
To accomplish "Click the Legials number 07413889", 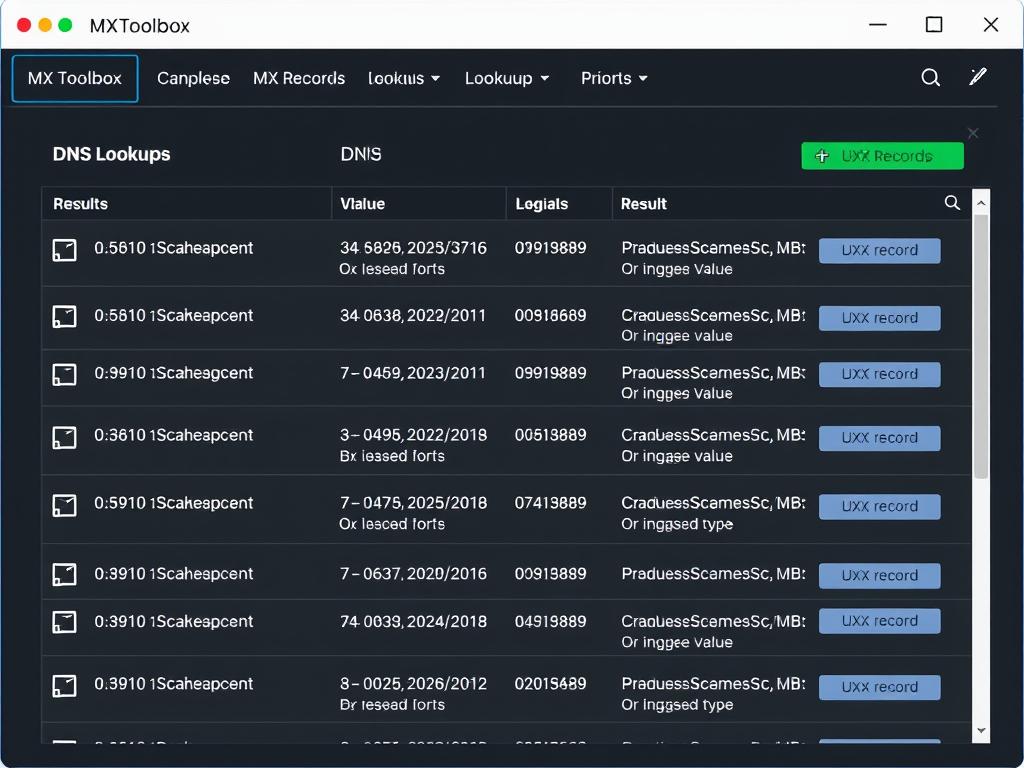I will pyautogui.click(x=551, y=503).
